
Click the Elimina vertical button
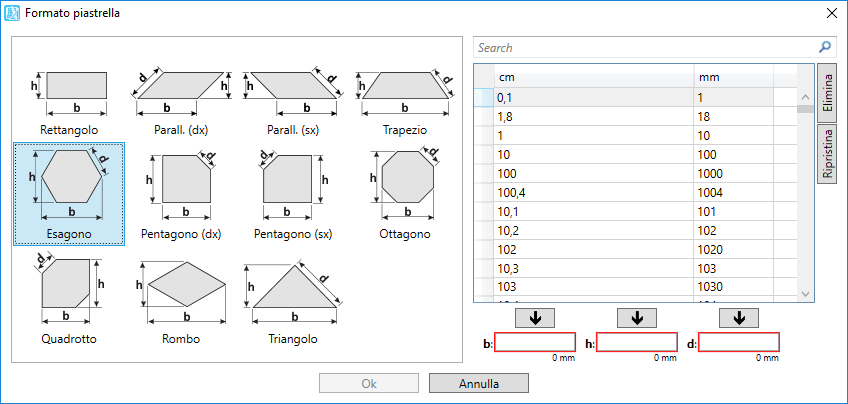(x=826, y=93)
